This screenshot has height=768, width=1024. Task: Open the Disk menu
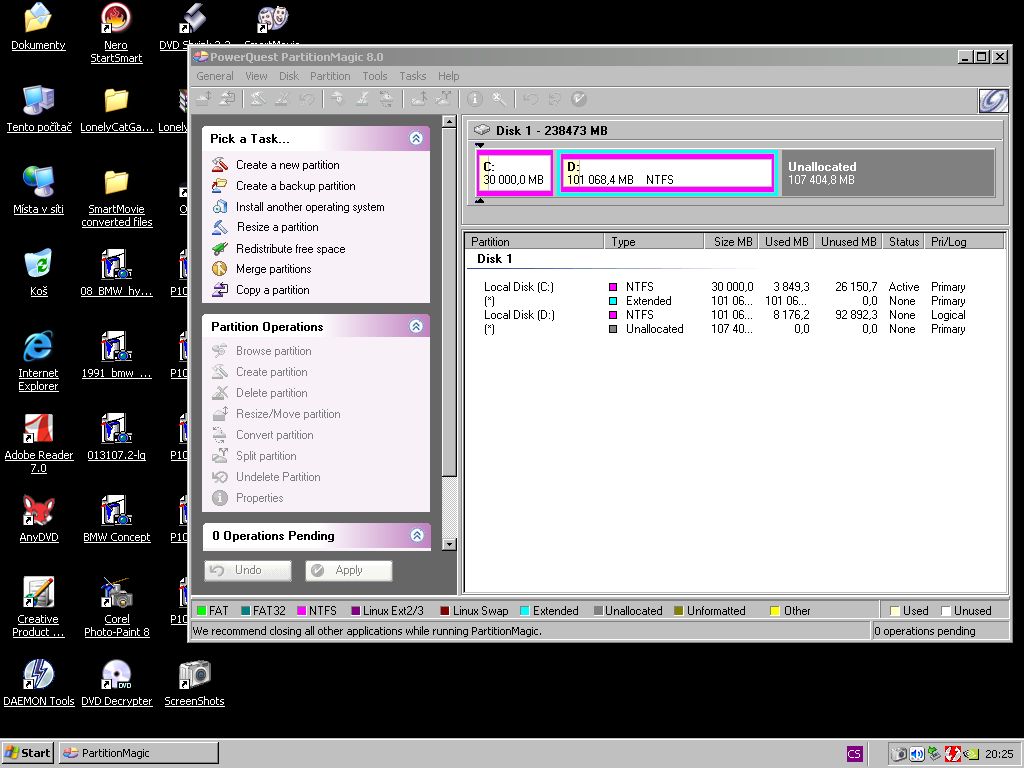point(289,76)
